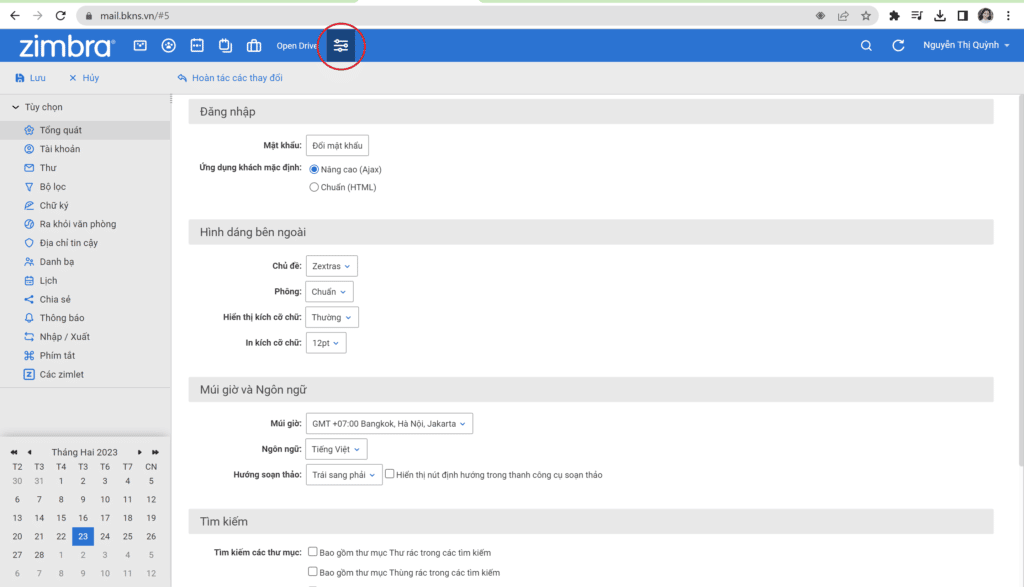
Task: Click the refresh arrow icon next to the username
Action: (898, 45)
